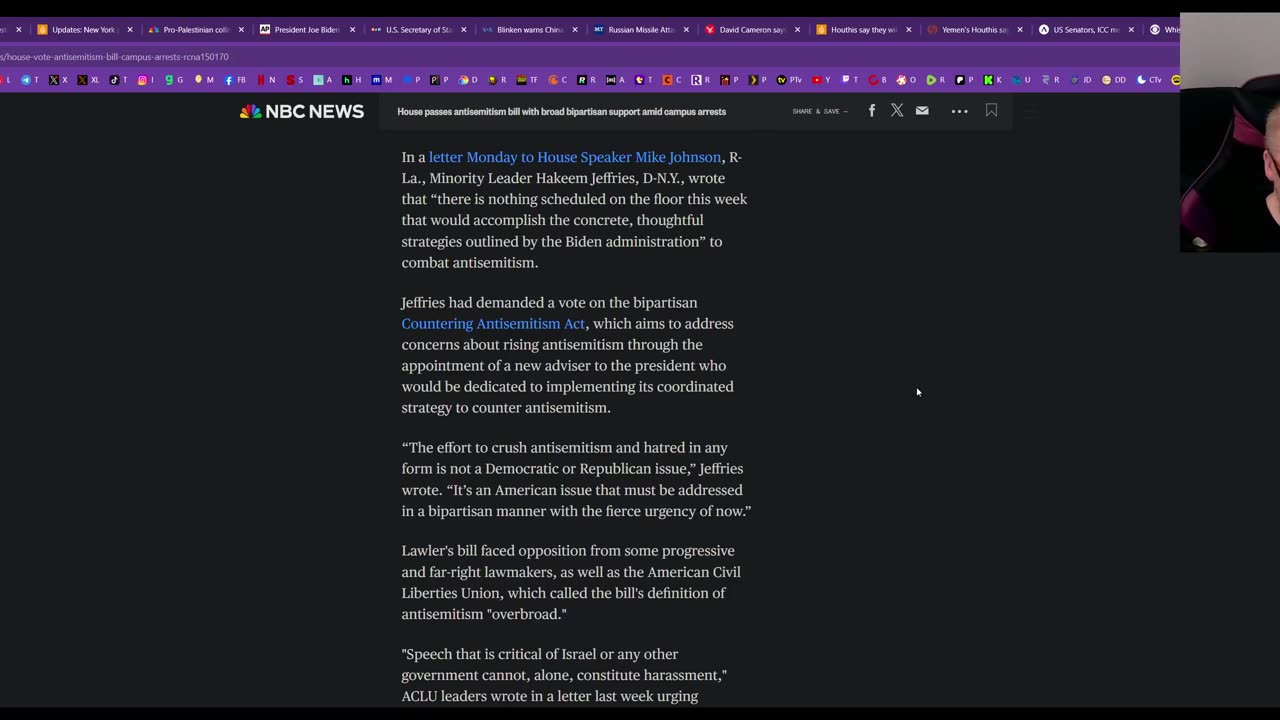The height and width of the screenshot is (720, 1280).
Task: Close the David Cameron says tab
Action: point(797,30)
